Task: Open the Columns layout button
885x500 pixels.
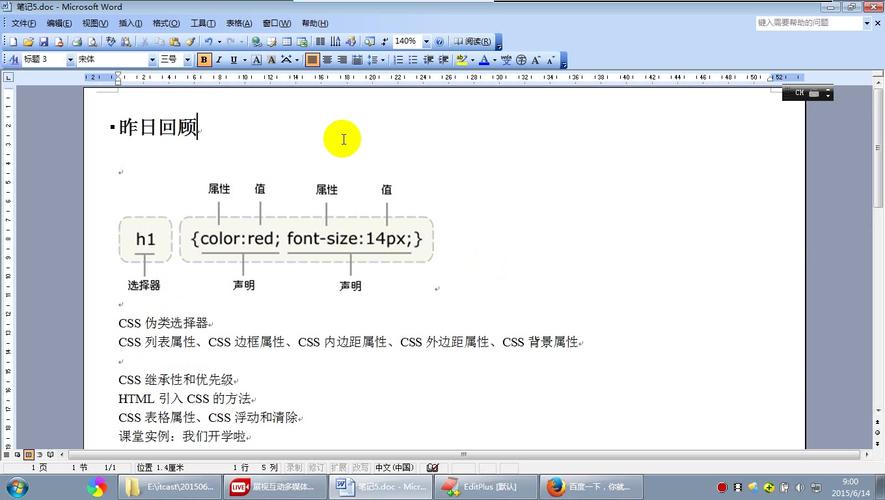Action: click(x=320, y=41)
